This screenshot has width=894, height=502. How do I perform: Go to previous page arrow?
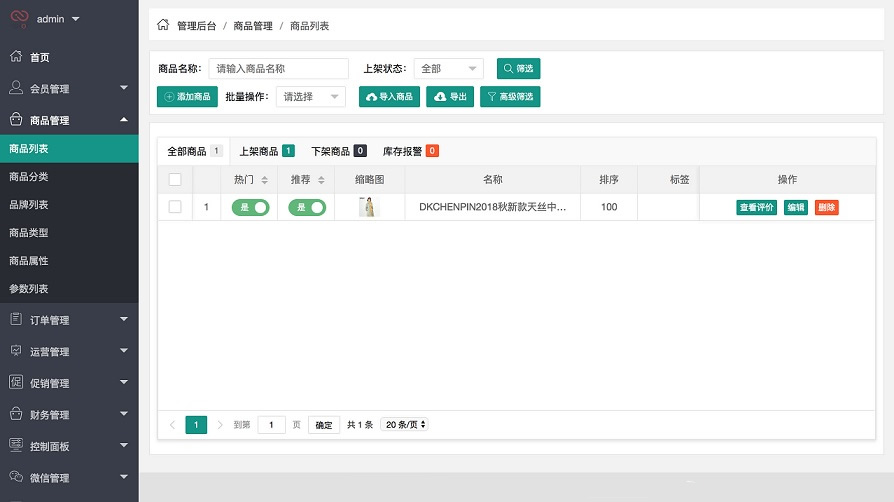pyautogui.click(x=172, y=424)
